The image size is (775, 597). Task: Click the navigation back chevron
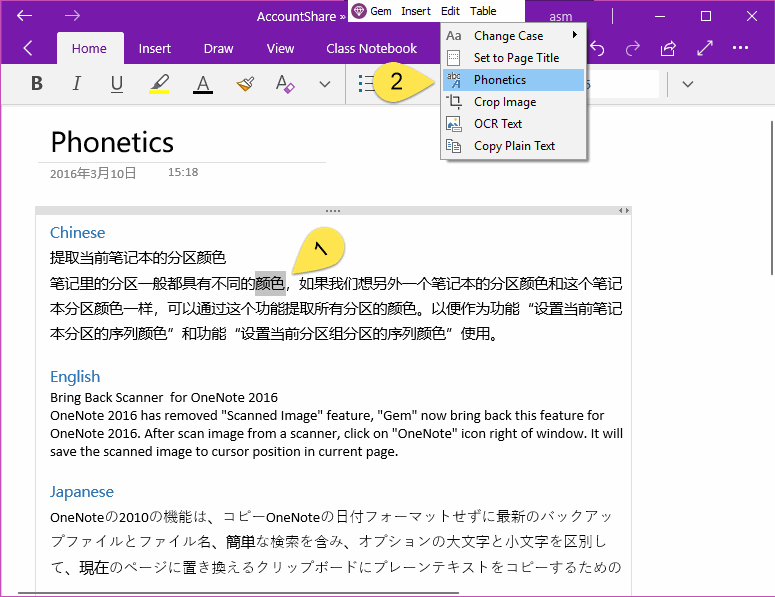[x=28, y=48]
